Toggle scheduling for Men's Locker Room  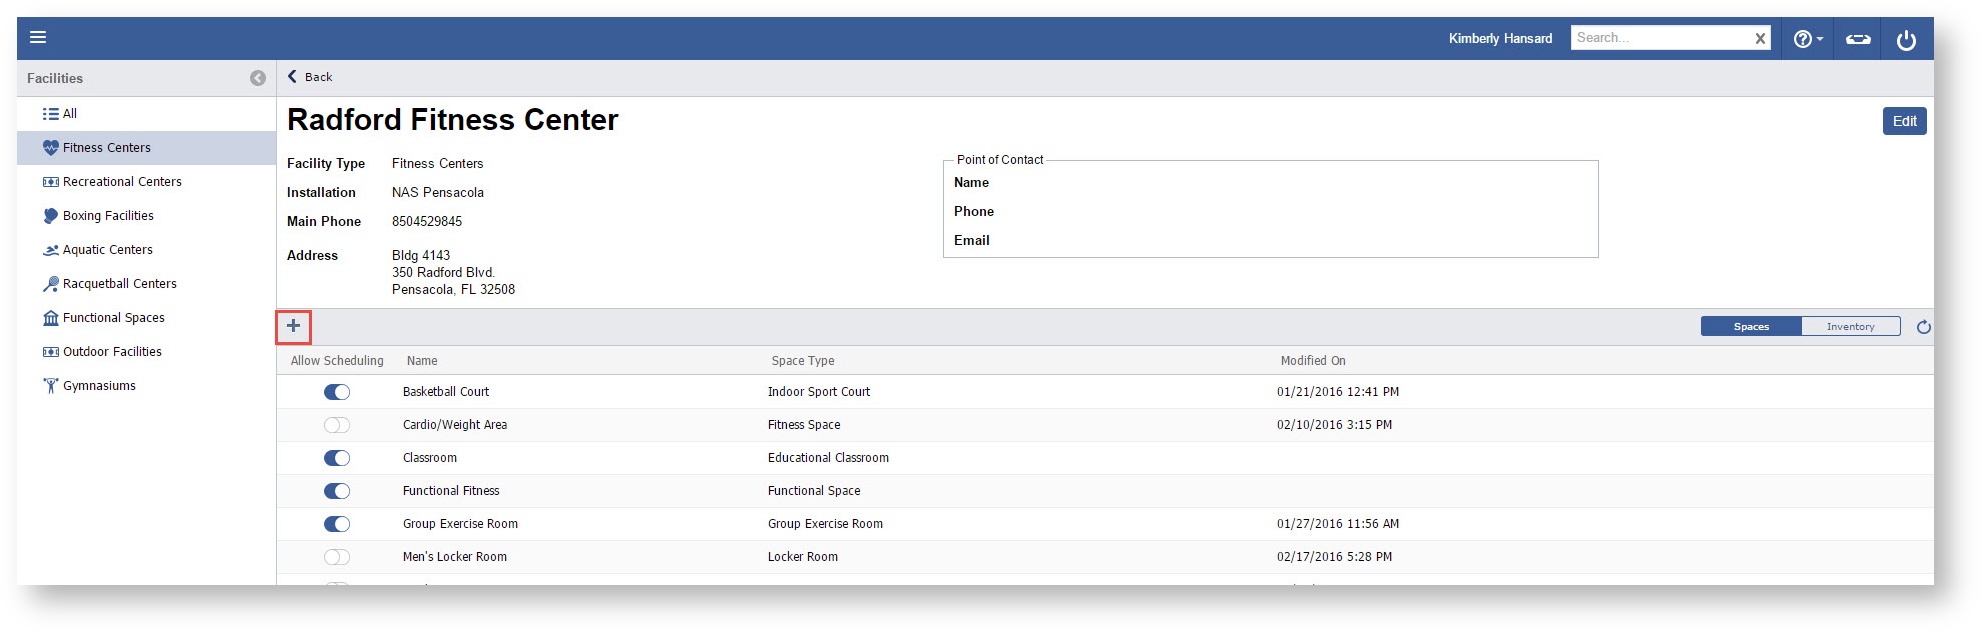click(x=337, y=557)
